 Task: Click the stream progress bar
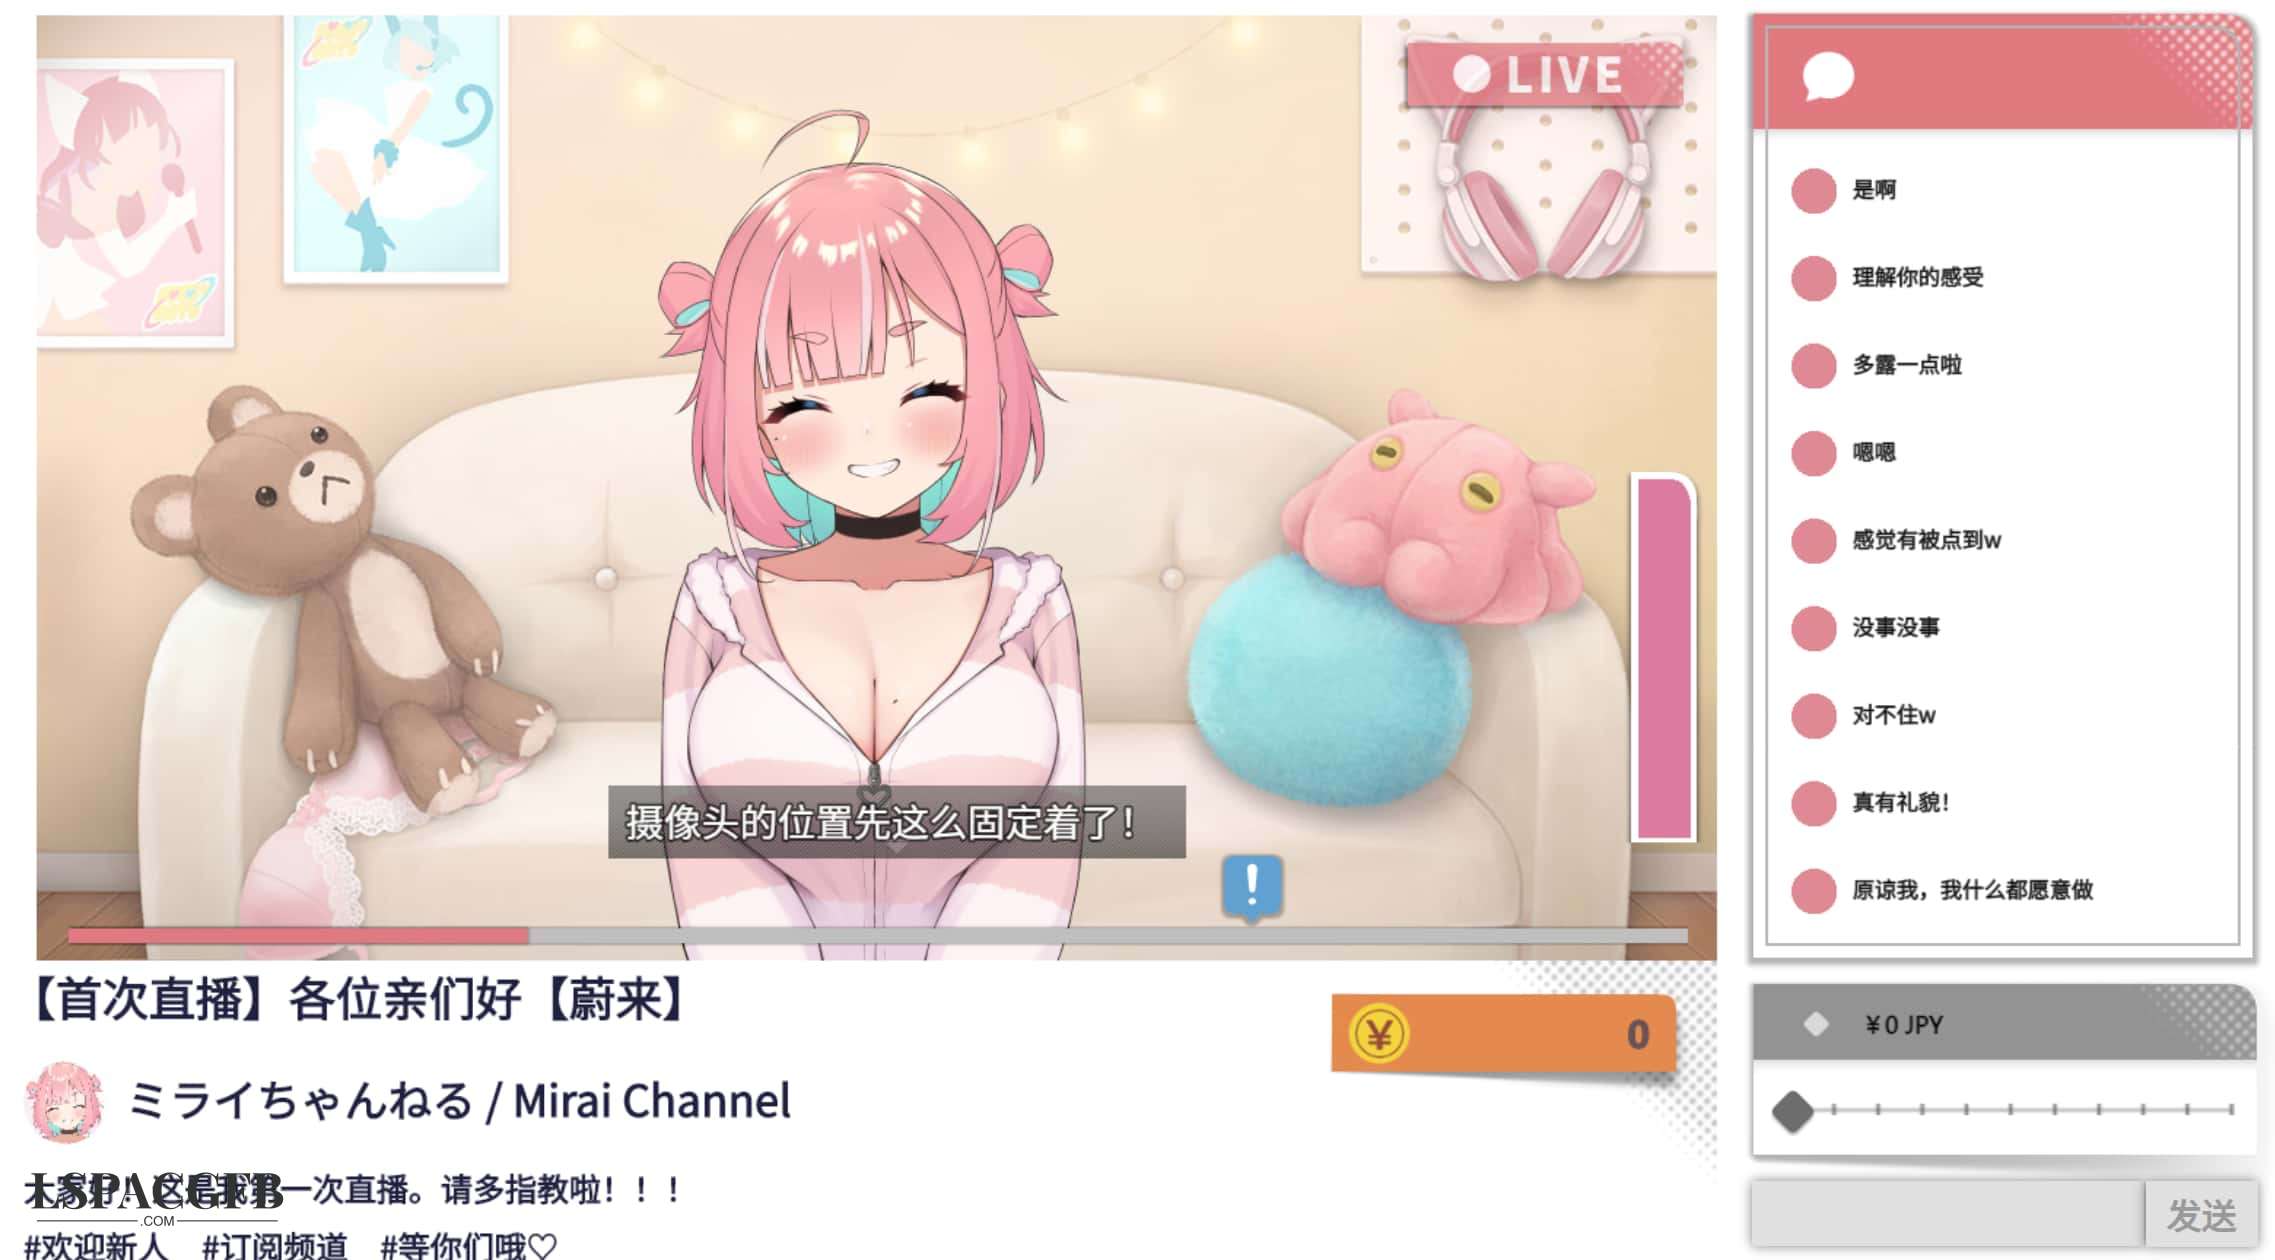(877, 936)
